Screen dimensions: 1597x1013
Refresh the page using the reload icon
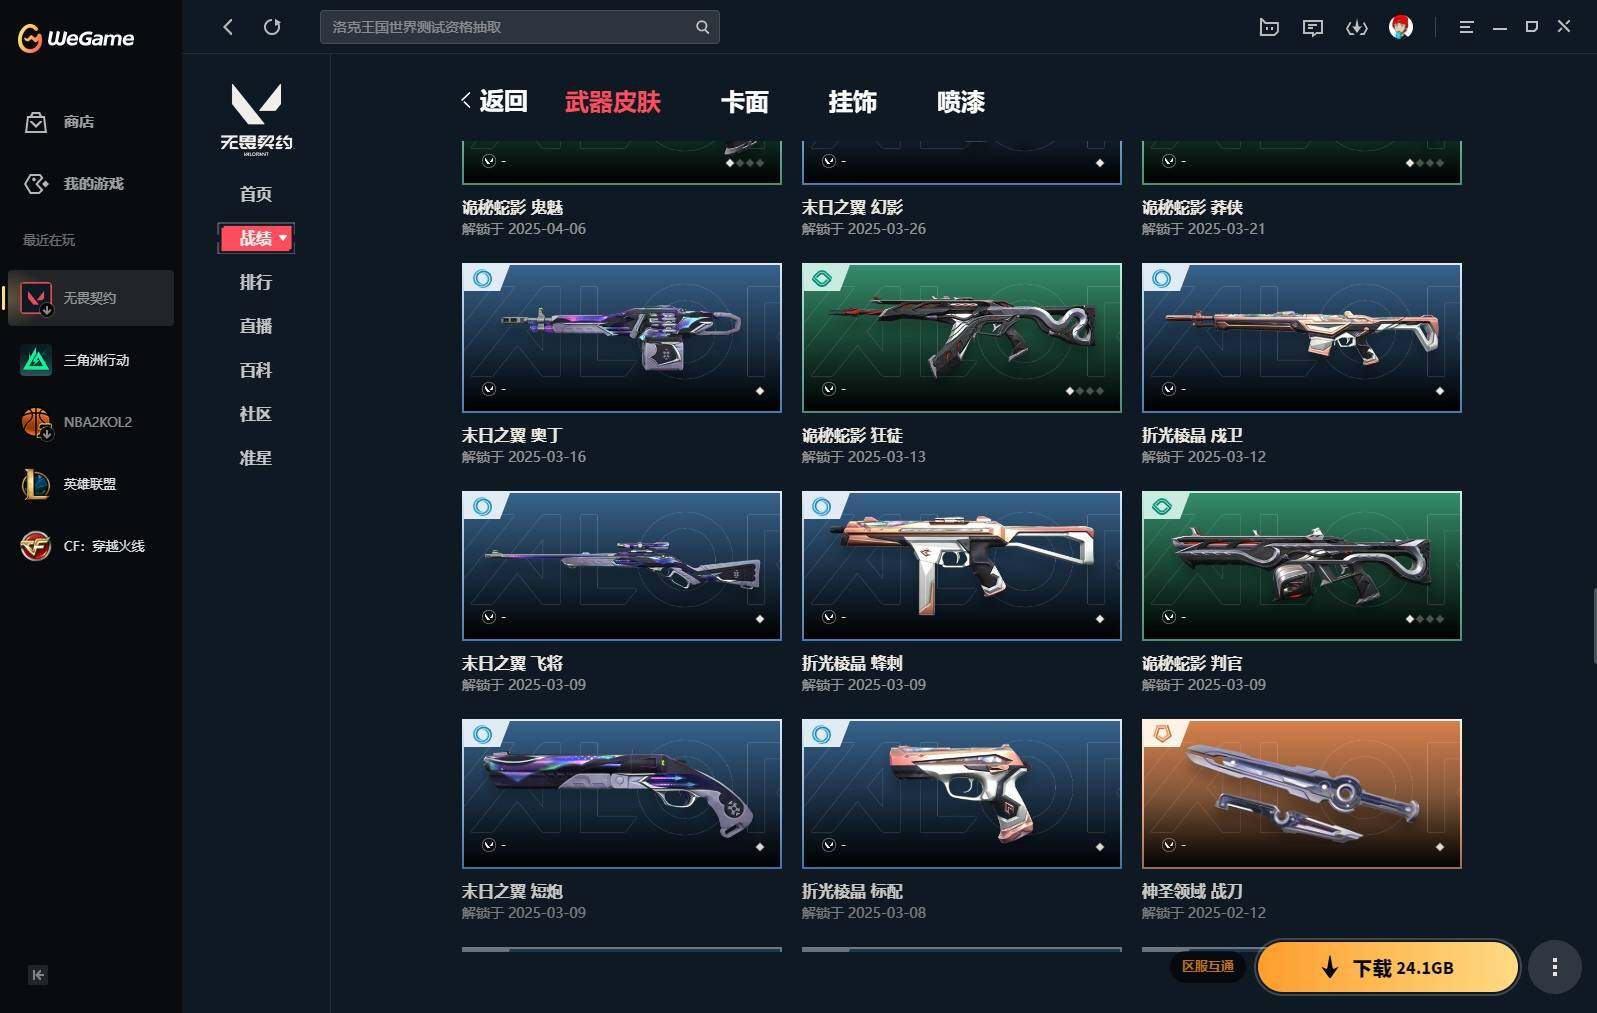(272, 27)
